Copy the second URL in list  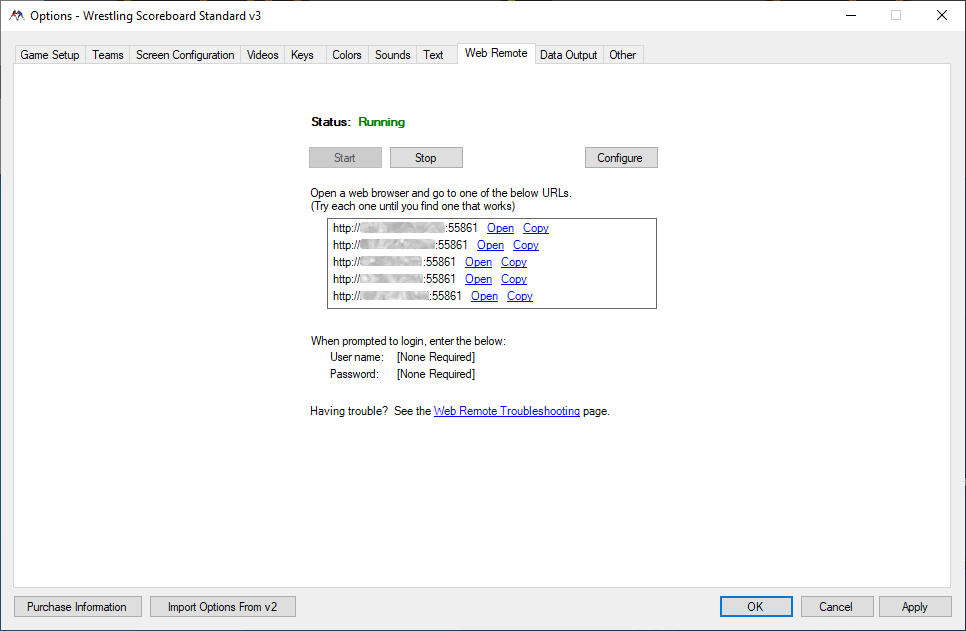click(x=526, y=245)
